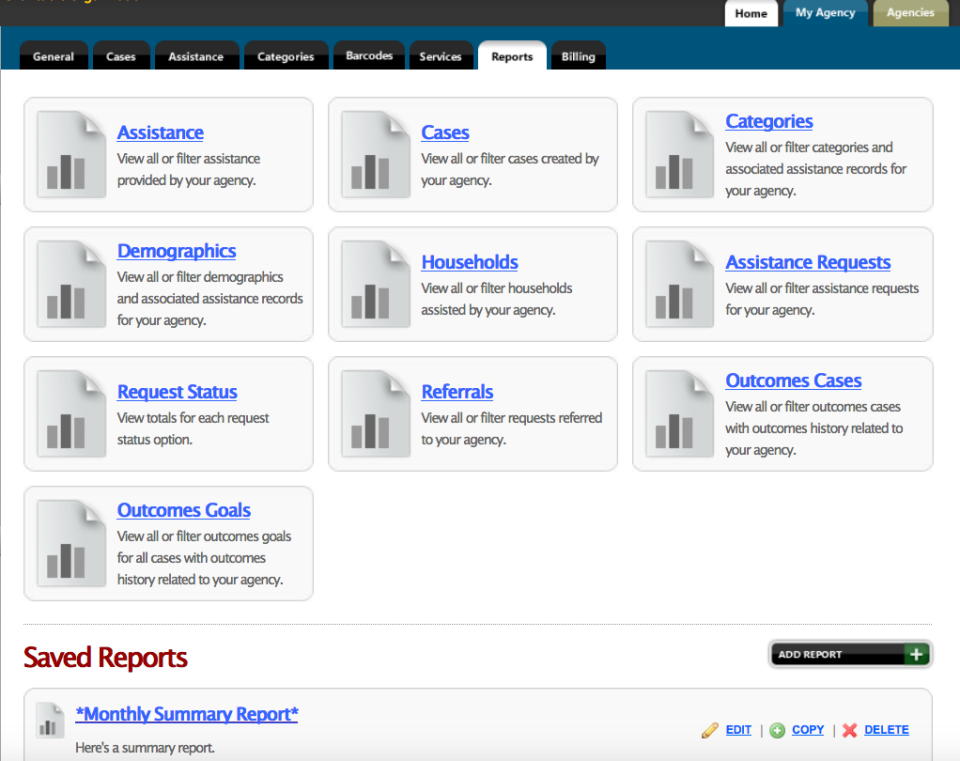
Task: Click the green plus Copy icon
Action: tap(778, 730)
